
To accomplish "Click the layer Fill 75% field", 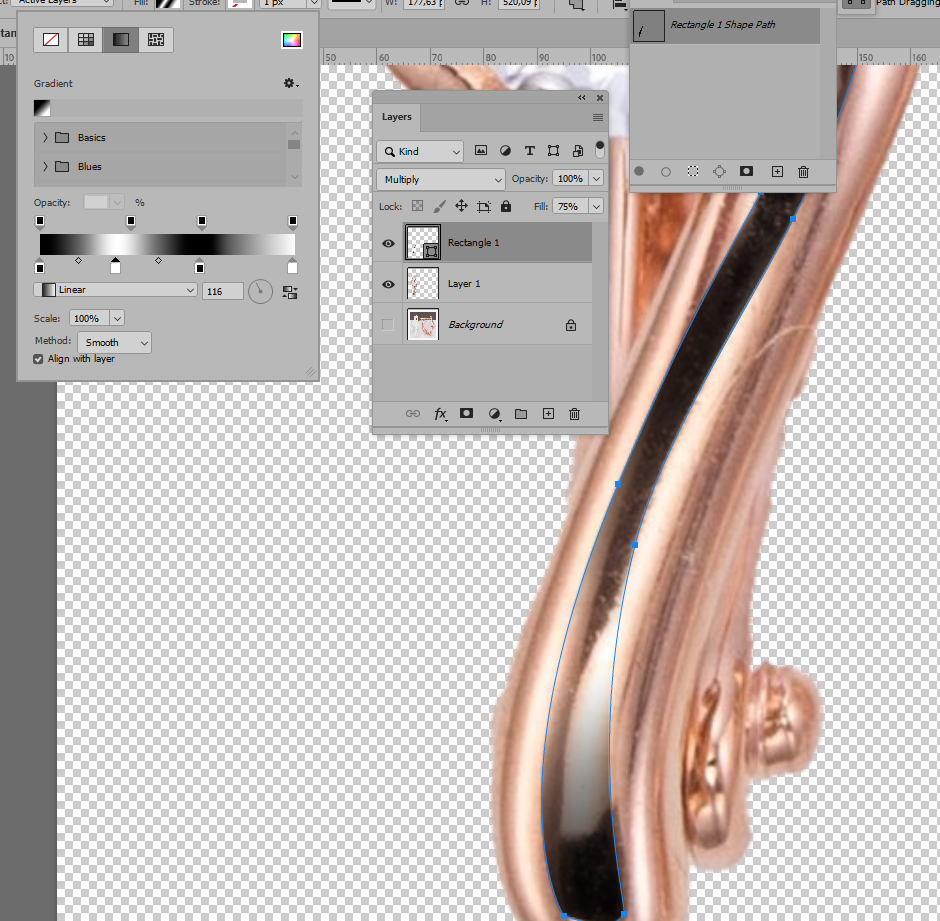I will (570, 206).
